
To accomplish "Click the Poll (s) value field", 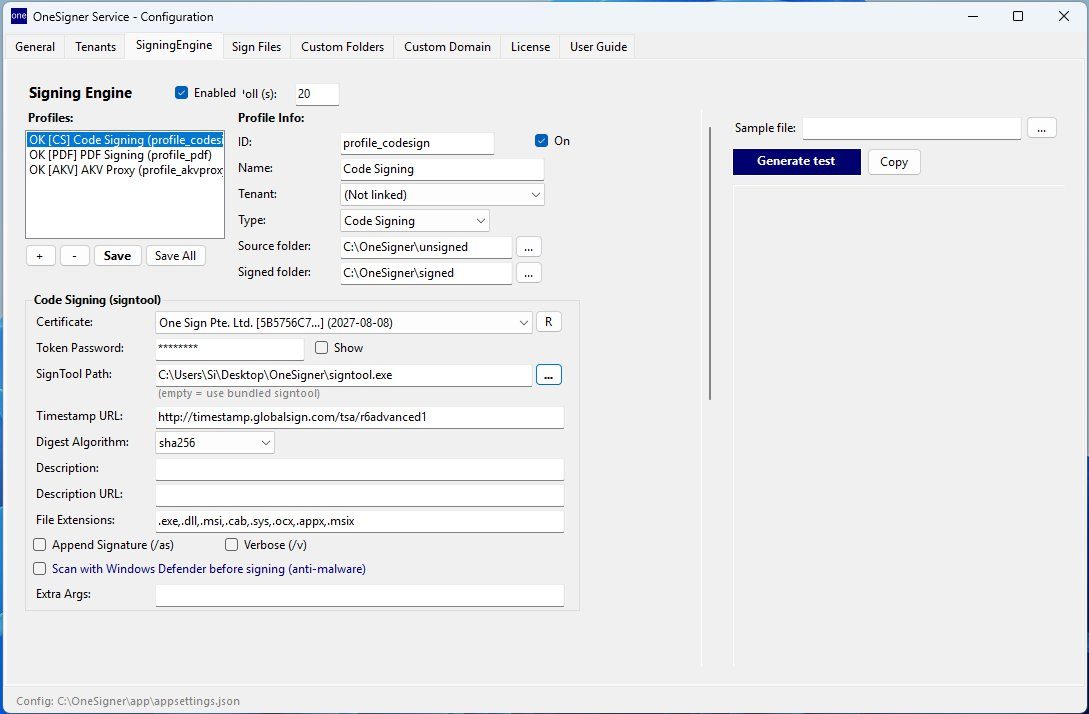I will coord(317,94).
